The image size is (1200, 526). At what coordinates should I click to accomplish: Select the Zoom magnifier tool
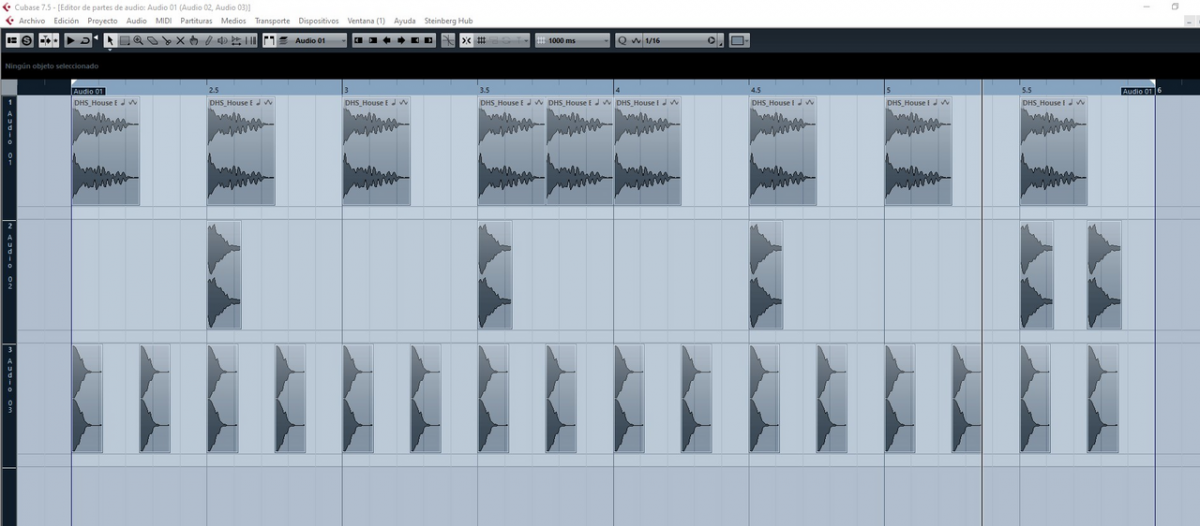138,40
